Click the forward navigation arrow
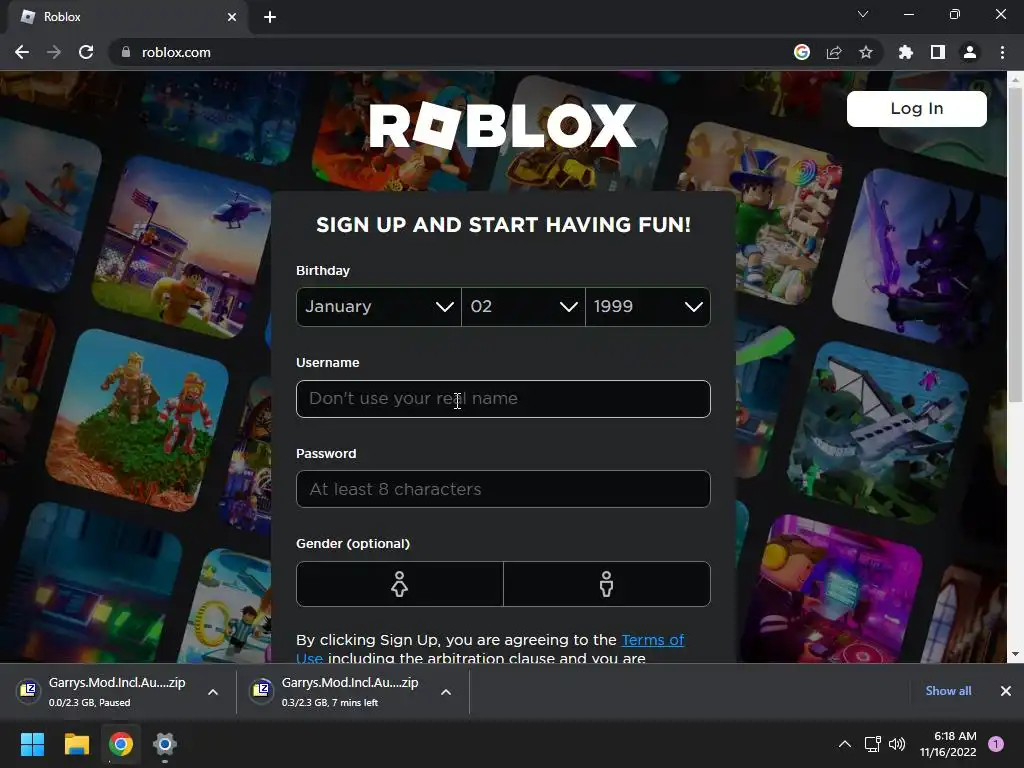This screenshot has height=768, width=1024. tap(54, 52)
